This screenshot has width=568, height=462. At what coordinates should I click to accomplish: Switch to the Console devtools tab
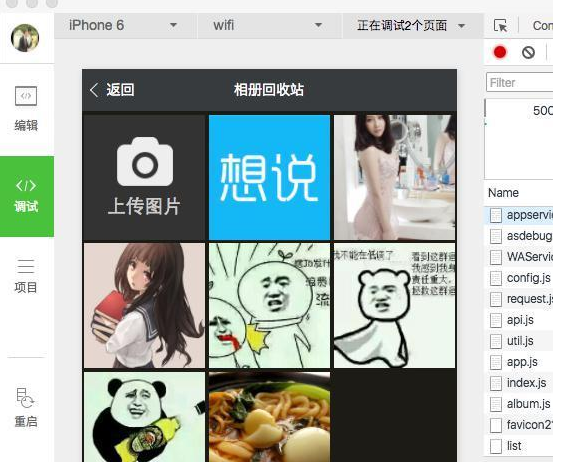(542, 26)
